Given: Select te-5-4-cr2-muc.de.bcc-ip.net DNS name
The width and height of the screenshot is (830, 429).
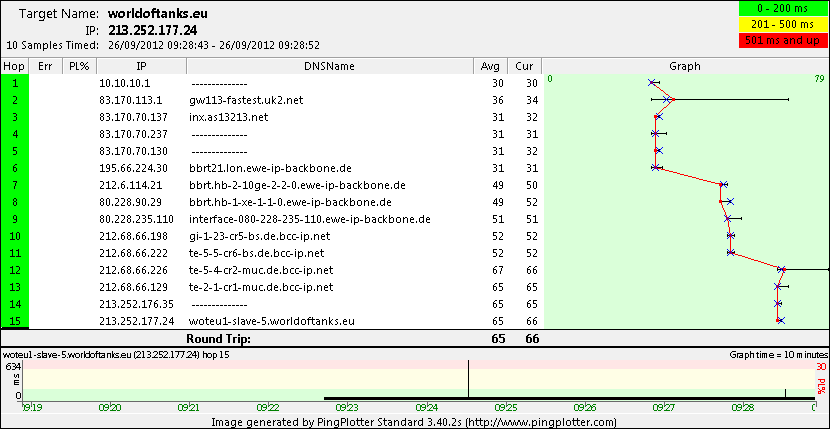Looking at the screenshot, I should tap(261, 270).
